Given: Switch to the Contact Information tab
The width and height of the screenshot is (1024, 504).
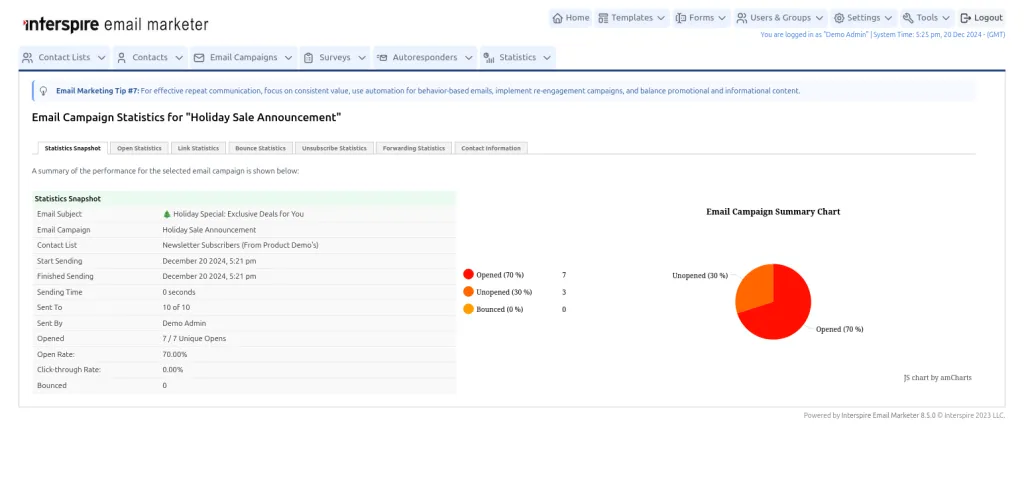Looking at the screenshot, I should (491, 148).
